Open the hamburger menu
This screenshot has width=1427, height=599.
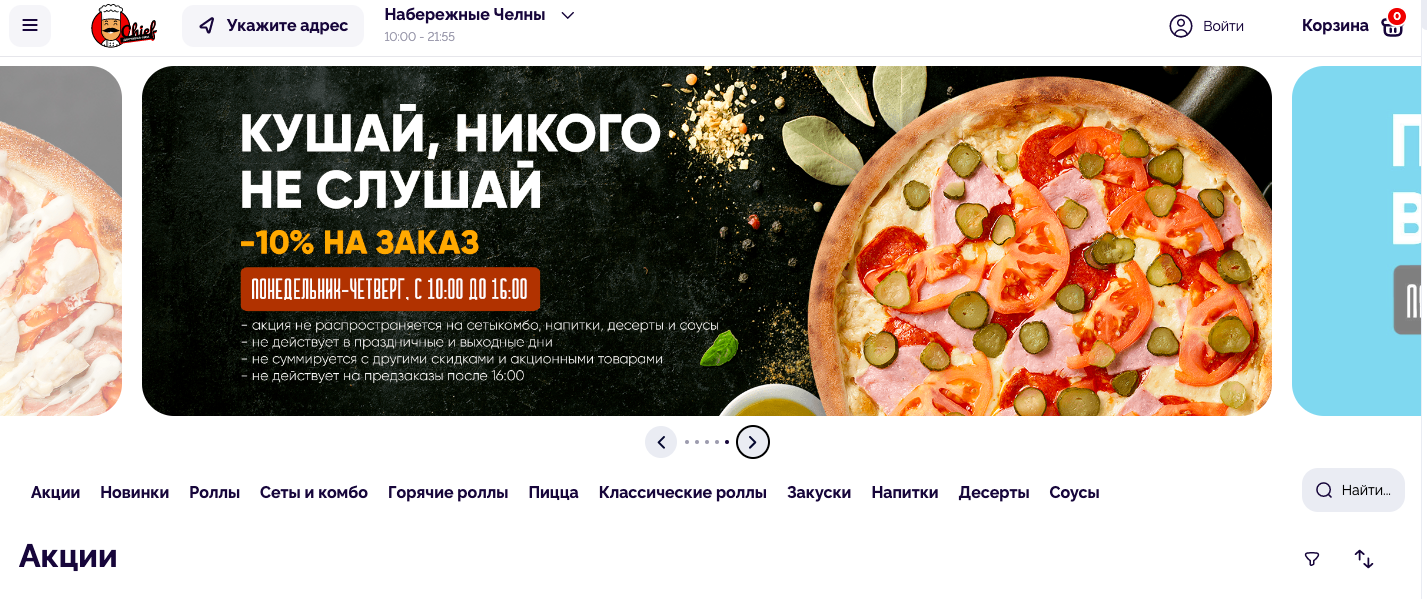click(x=30, y=25)
